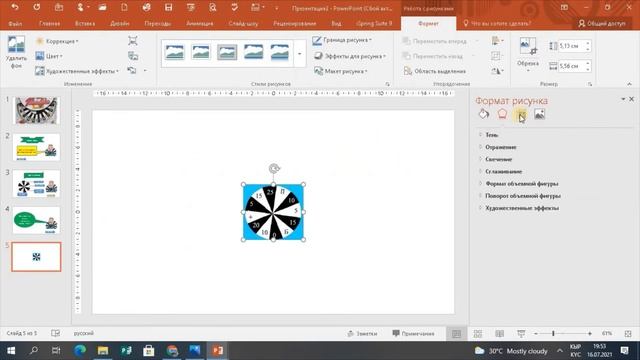640x360 pixels.
Task: Open the picture styles gallery More arrow
Action: (x=299, y=53)
